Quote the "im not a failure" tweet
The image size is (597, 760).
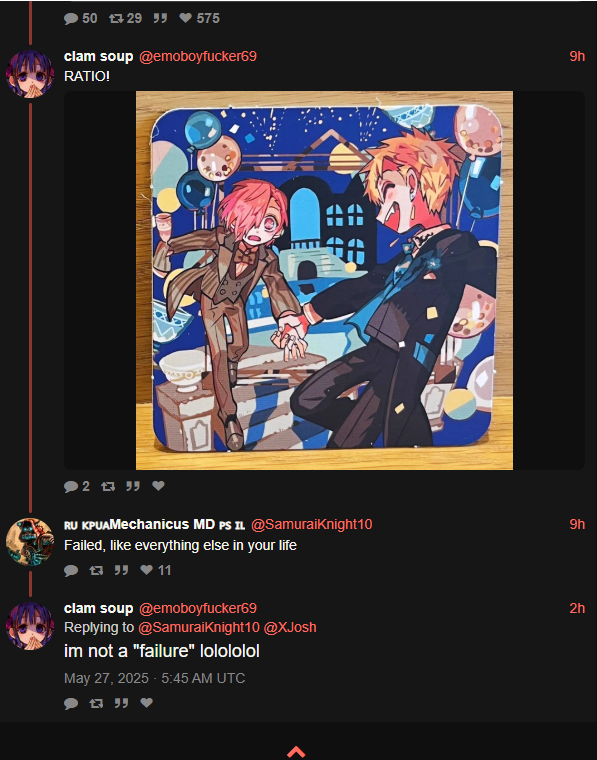pos(121,703)
